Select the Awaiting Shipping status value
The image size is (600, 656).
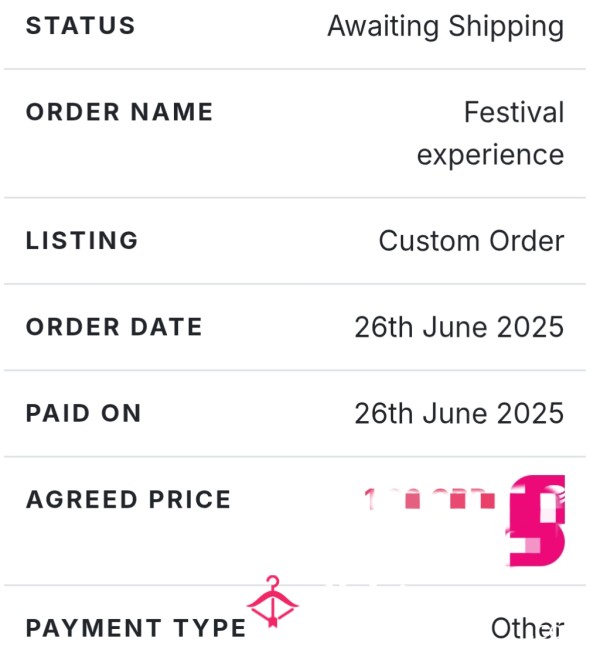click(x=446, y=27)
